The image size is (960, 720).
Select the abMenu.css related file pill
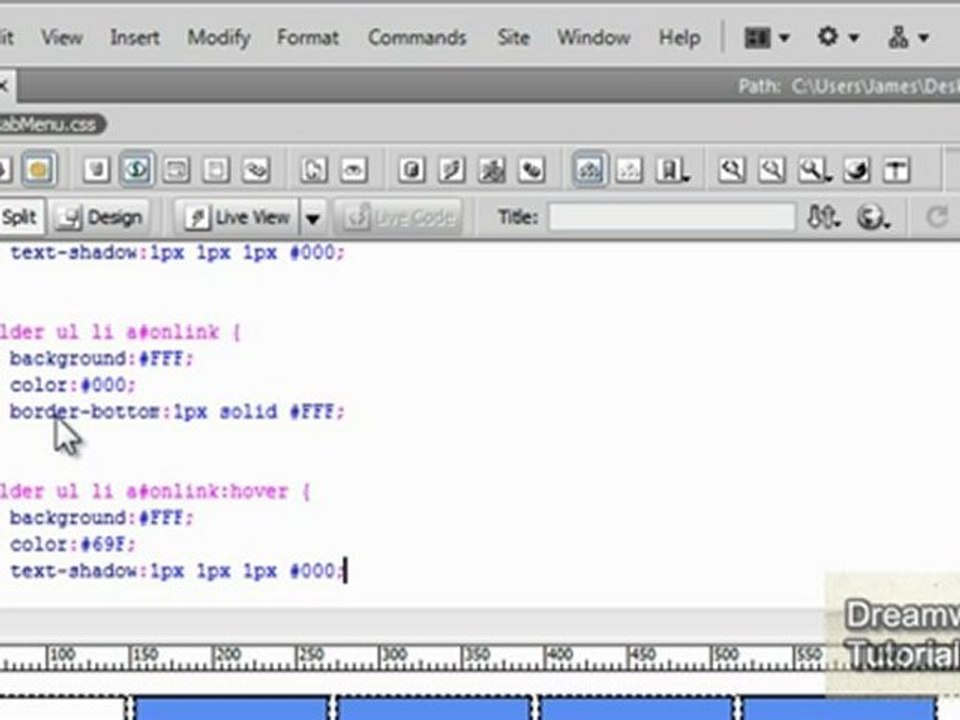click(x=51, y=124)
